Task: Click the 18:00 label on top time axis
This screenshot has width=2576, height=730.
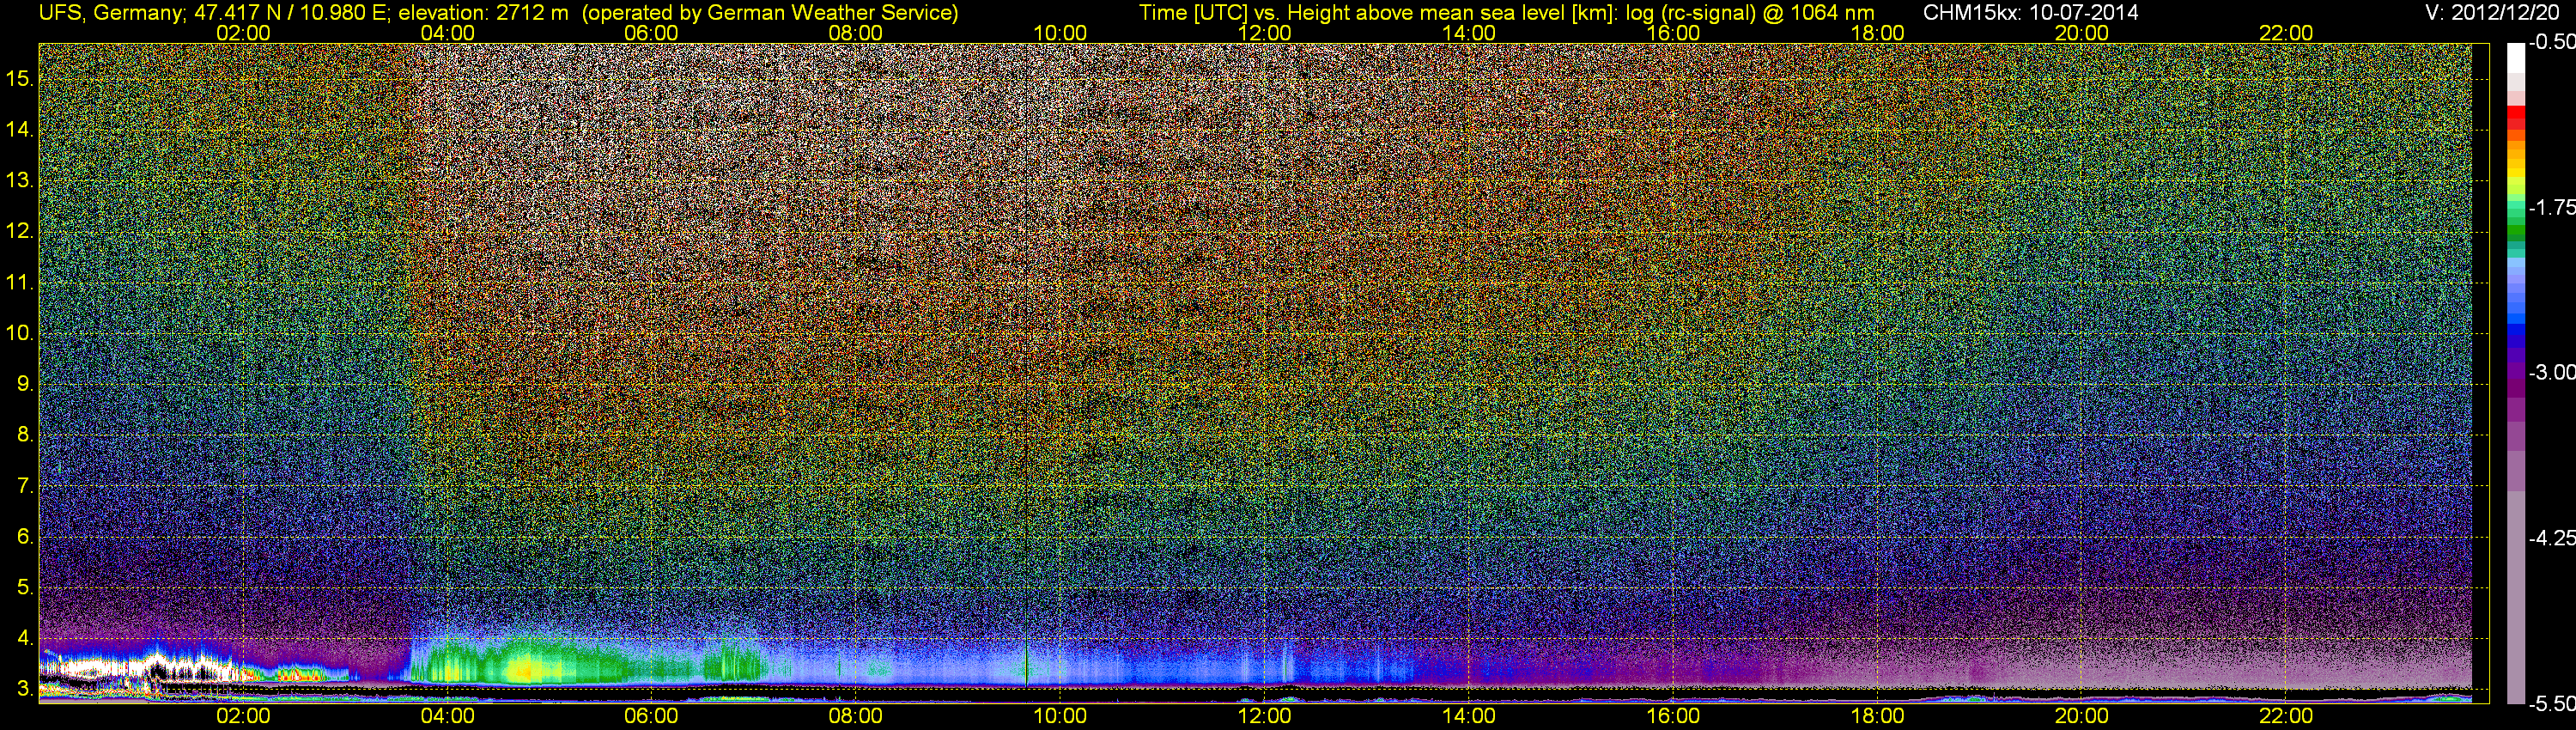Action: [x=1877, y=32]
